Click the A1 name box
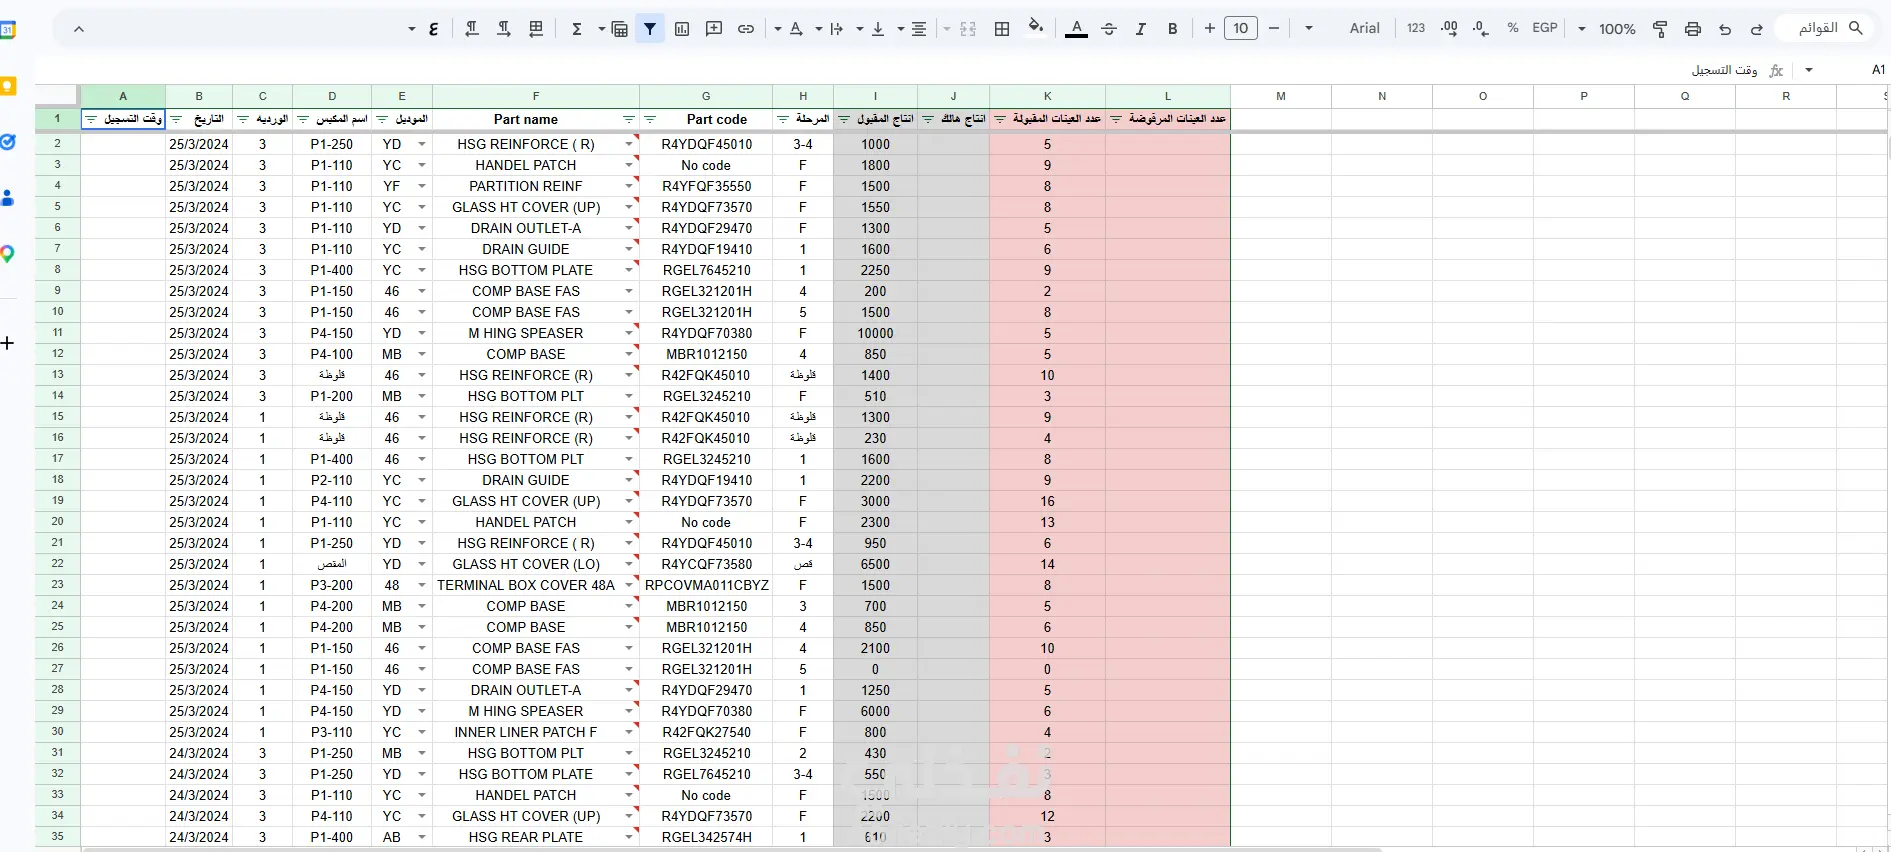 click(x=1878, y=69)
